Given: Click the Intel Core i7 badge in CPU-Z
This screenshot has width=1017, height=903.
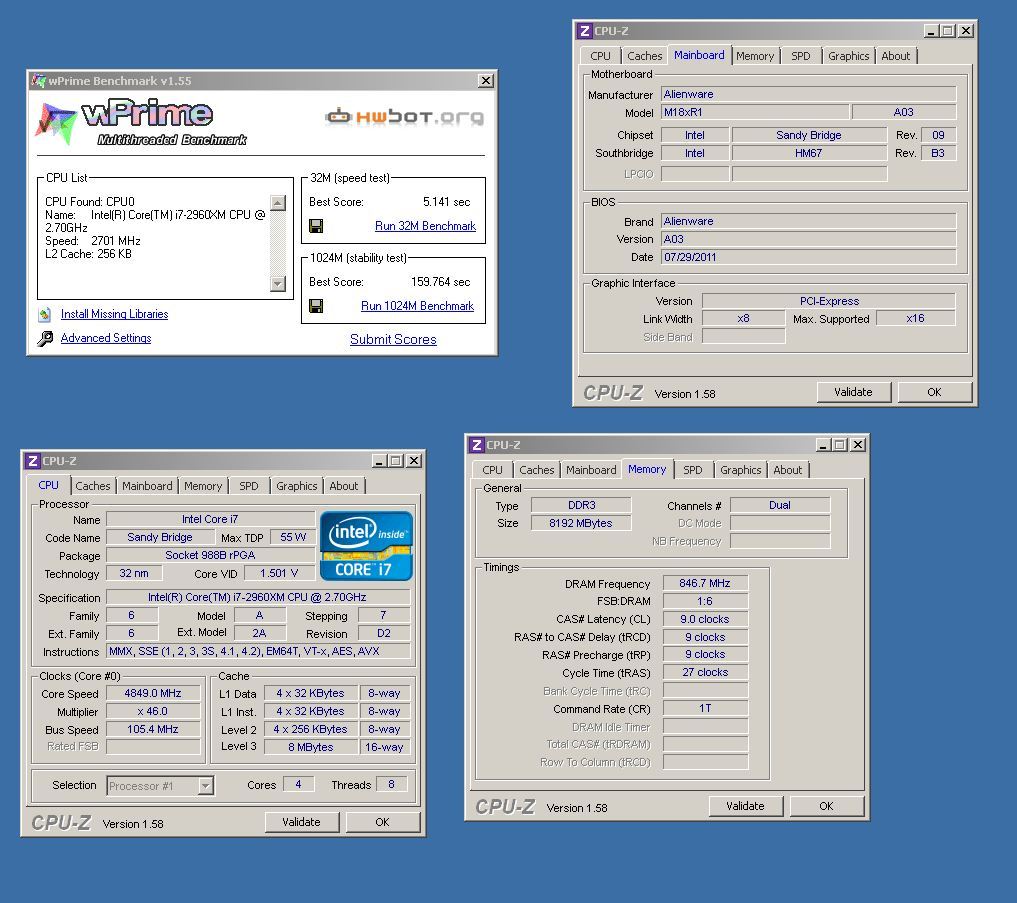Looking at the screenshot, I should click(x=366, y=546).
